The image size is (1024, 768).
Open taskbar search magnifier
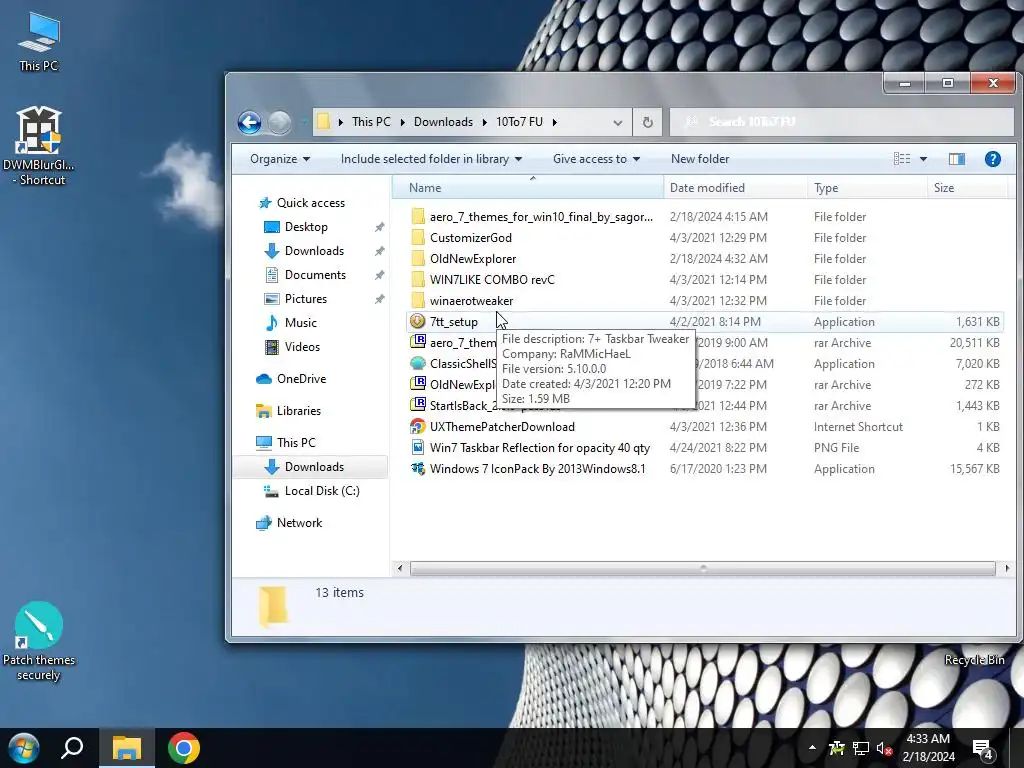point(72,748)
